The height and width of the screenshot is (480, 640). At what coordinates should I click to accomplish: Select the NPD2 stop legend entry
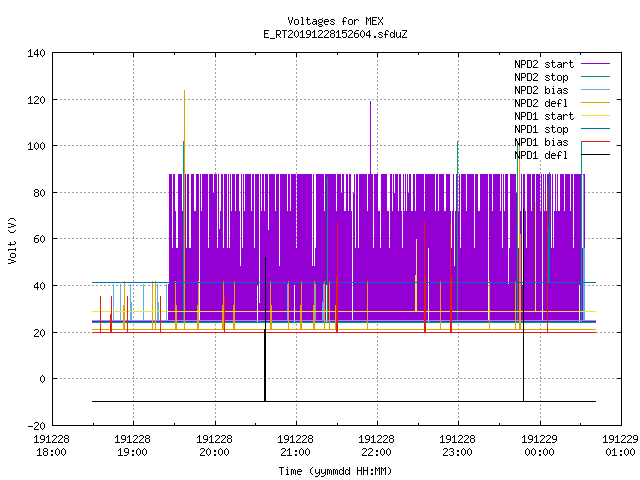pos(541,77)
